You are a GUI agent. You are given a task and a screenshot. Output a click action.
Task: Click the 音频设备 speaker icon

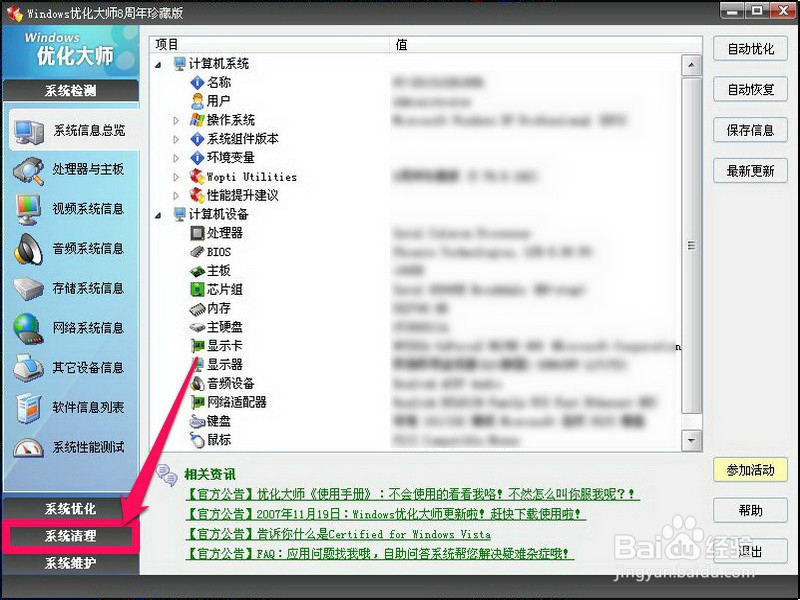(x=197, y=383)
